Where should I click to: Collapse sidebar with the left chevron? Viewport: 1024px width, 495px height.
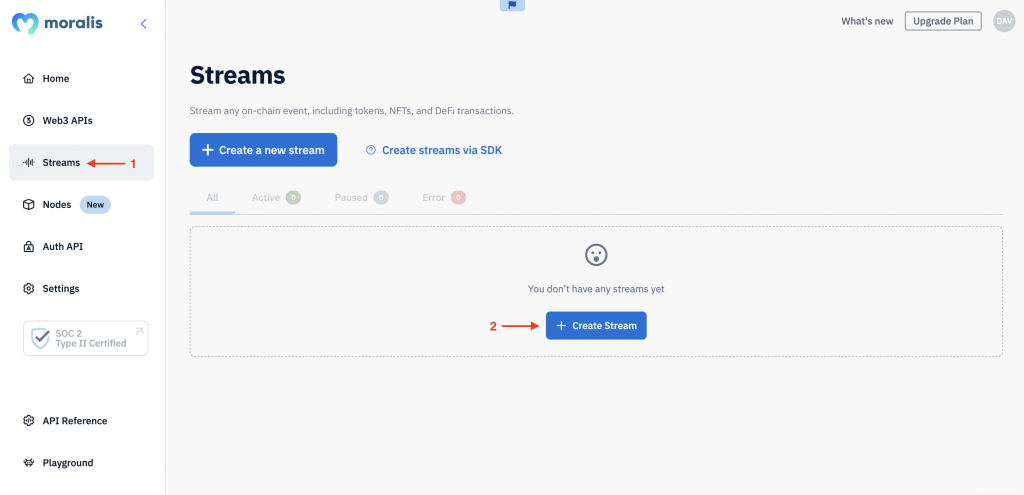144,24
